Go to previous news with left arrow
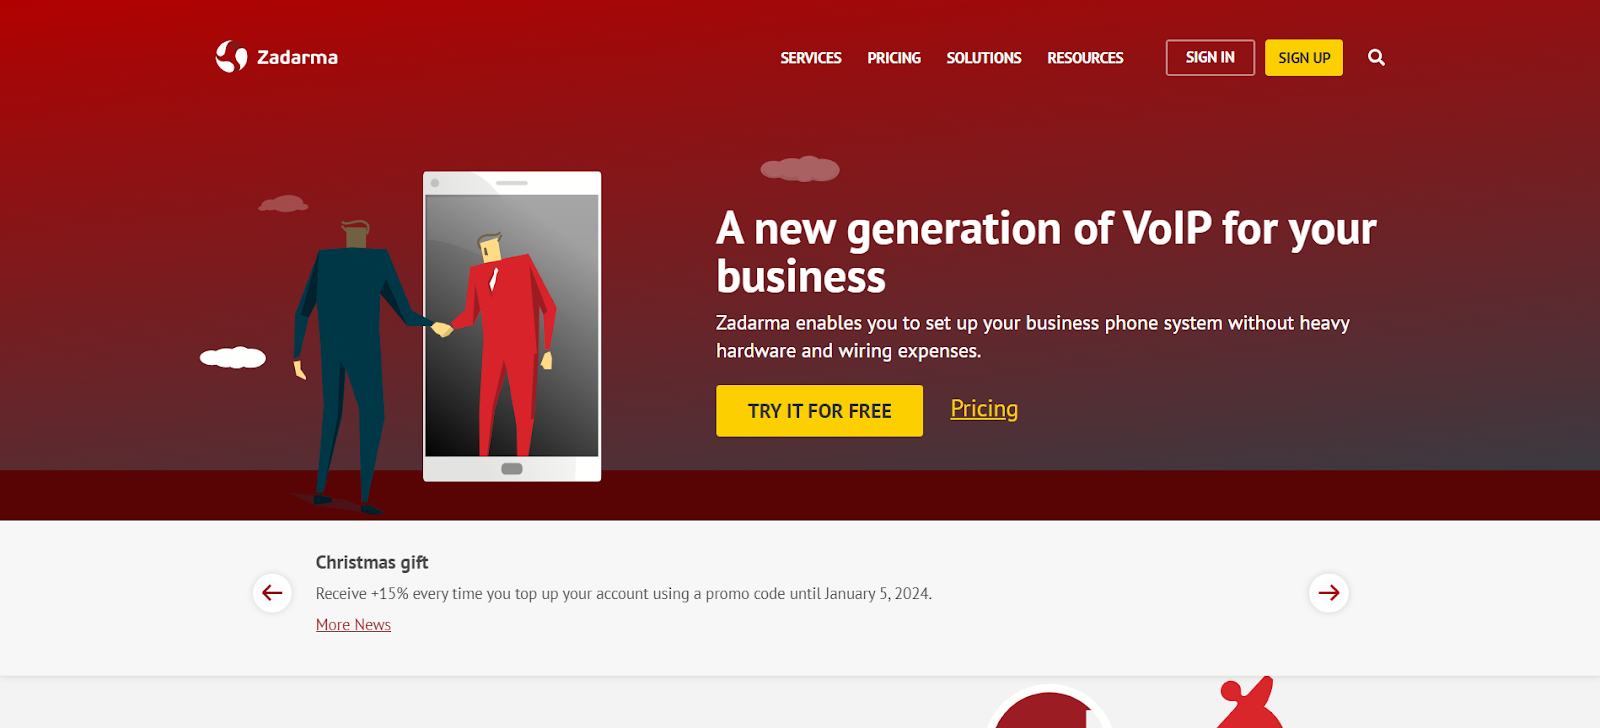The width and height of the screenshot is (1600, 728). coord(272,593)
